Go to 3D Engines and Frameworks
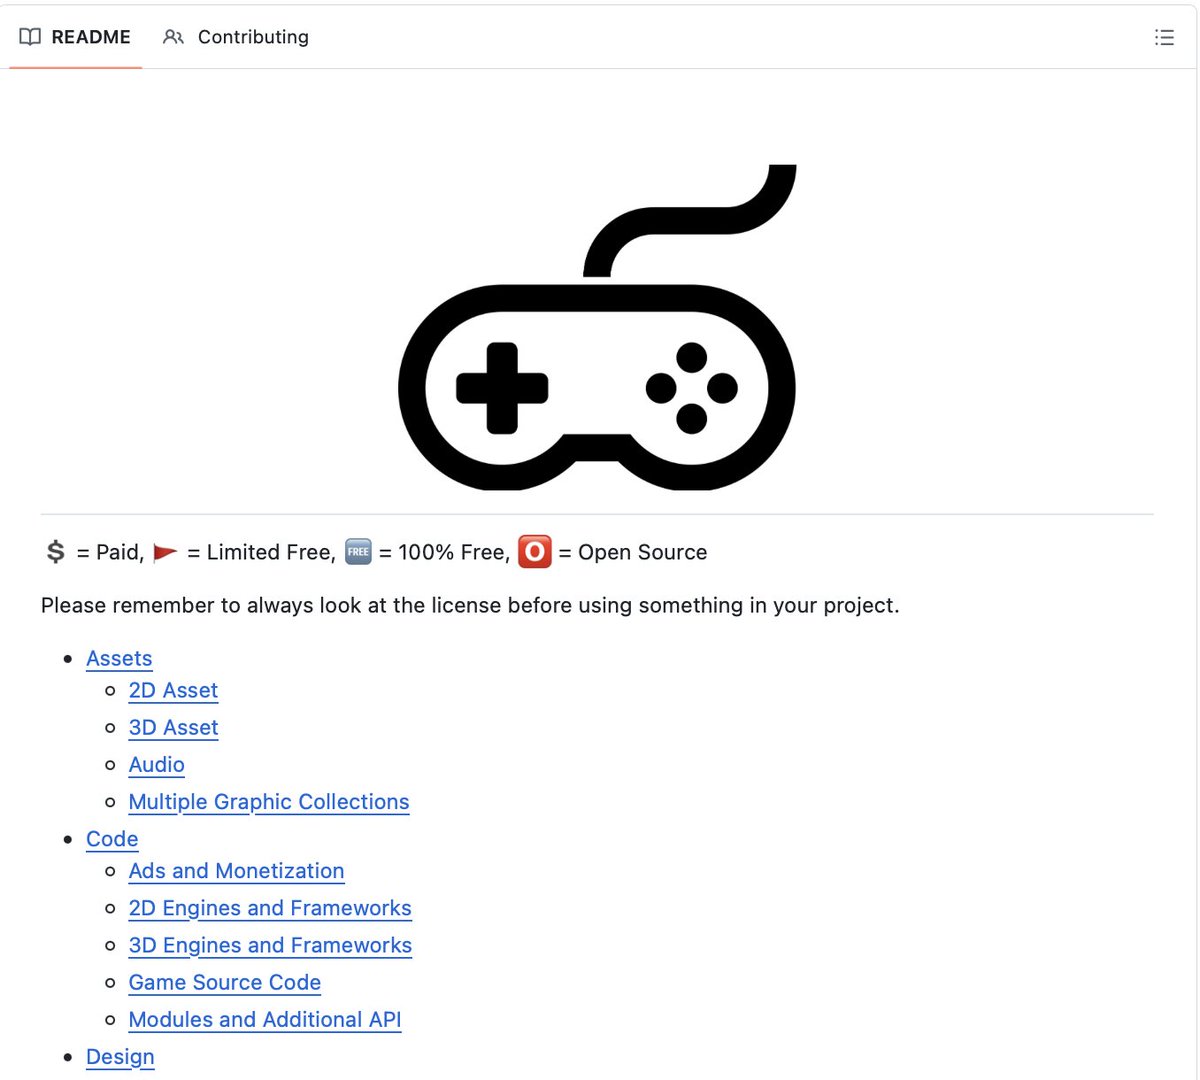This screenshot has height=1080, width=1200. [x=270, y=945]
